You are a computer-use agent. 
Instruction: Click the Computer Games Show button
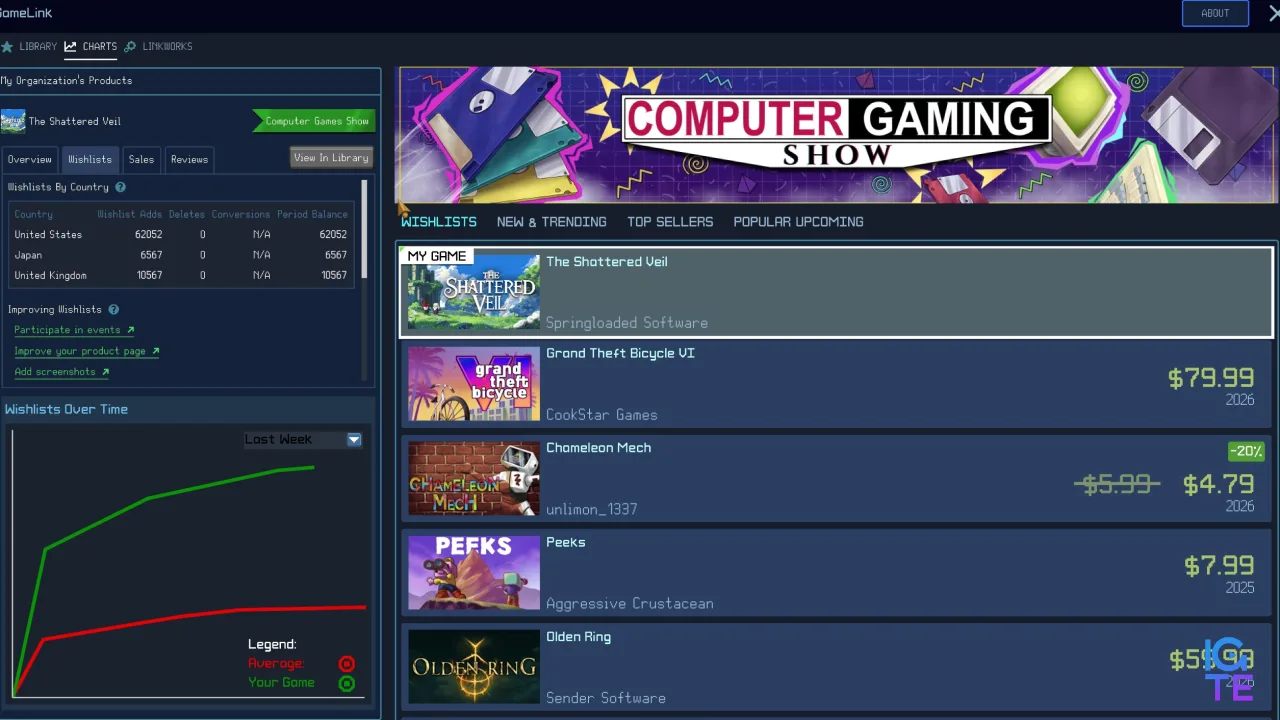pos(315,121)
